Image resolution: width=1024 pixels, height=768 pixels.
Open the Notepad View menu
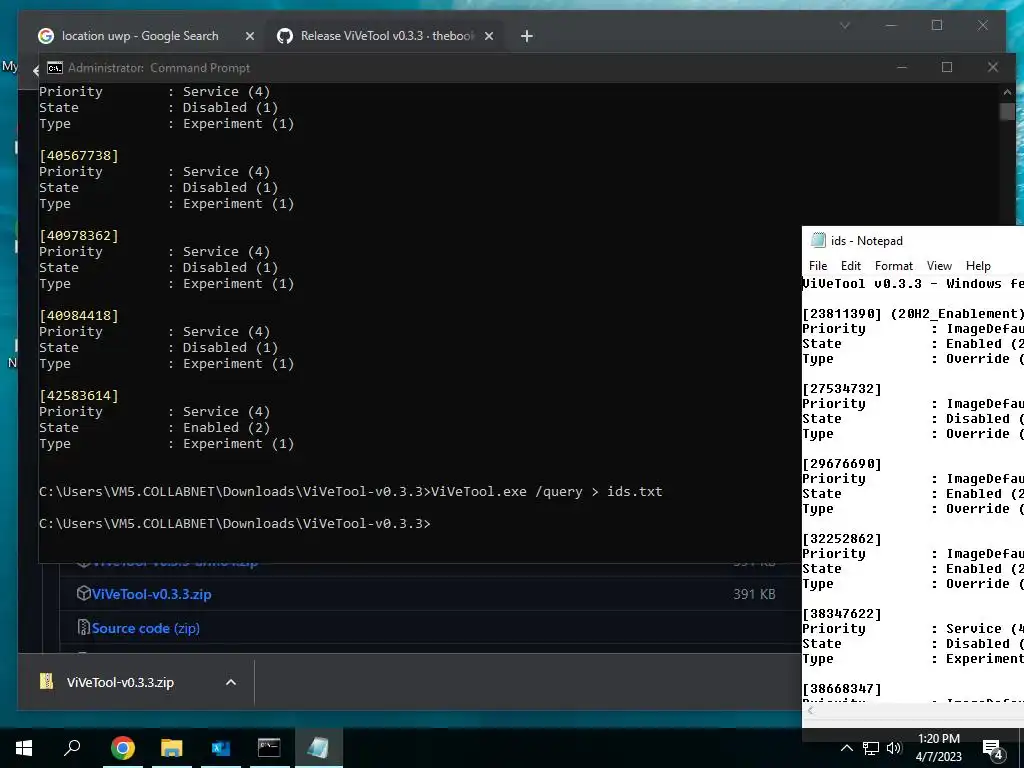[x=939, y=266]
